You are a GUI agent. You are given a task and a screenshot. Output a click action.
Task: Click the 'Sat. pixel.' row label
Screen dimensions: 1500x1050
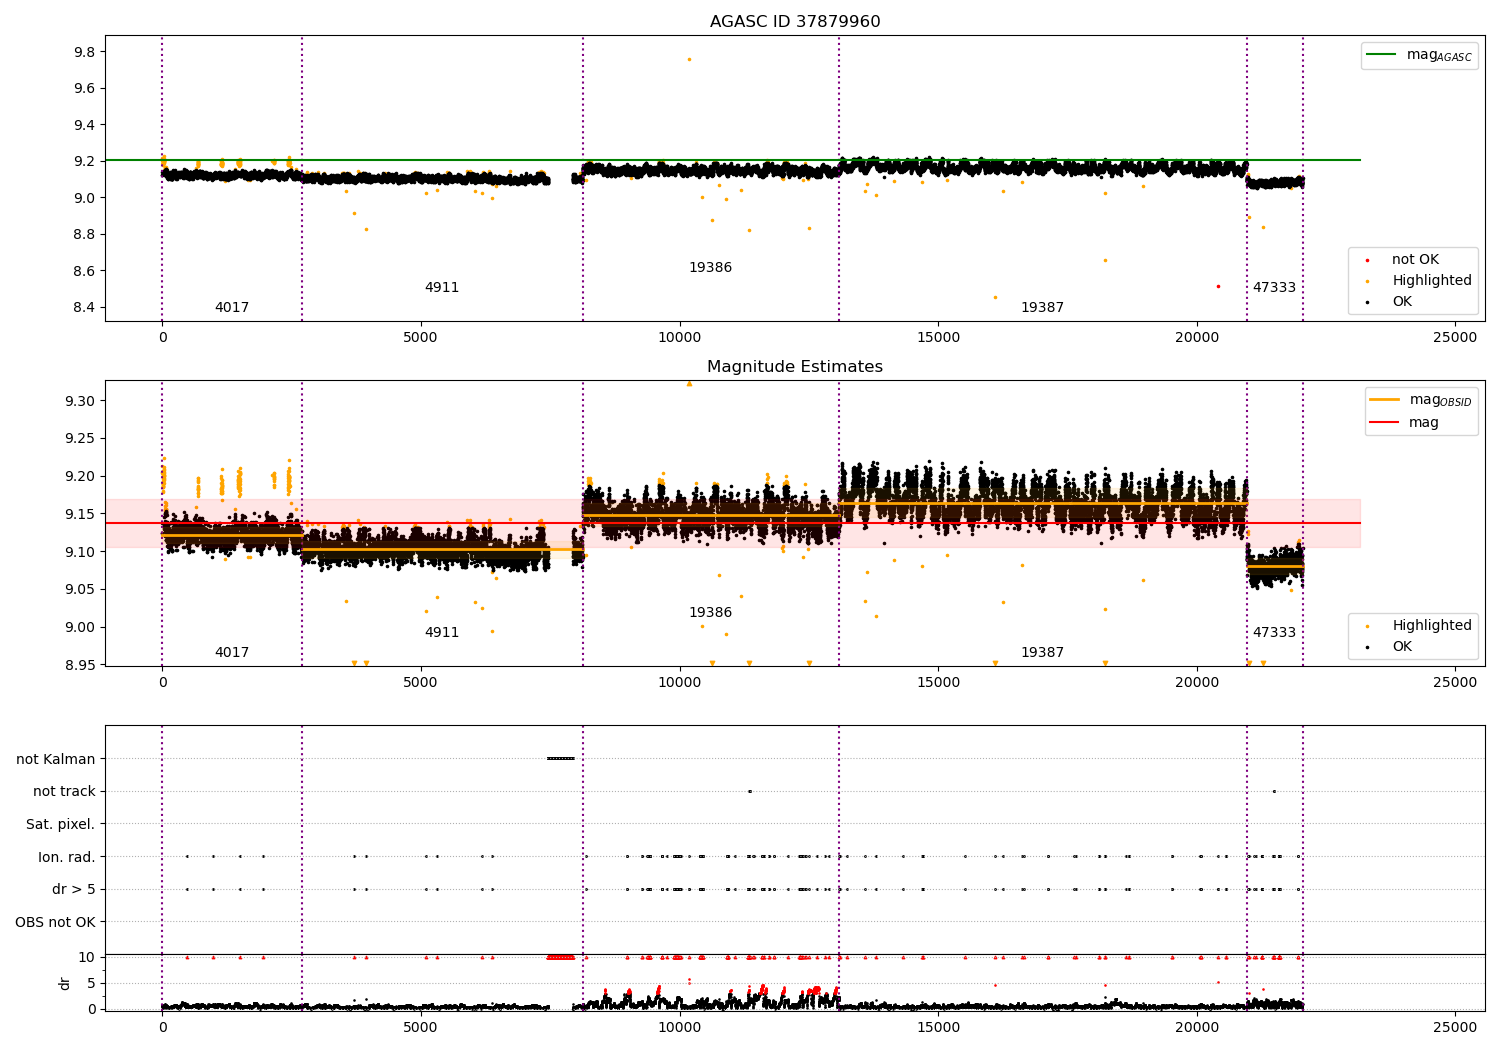(60, 824)
